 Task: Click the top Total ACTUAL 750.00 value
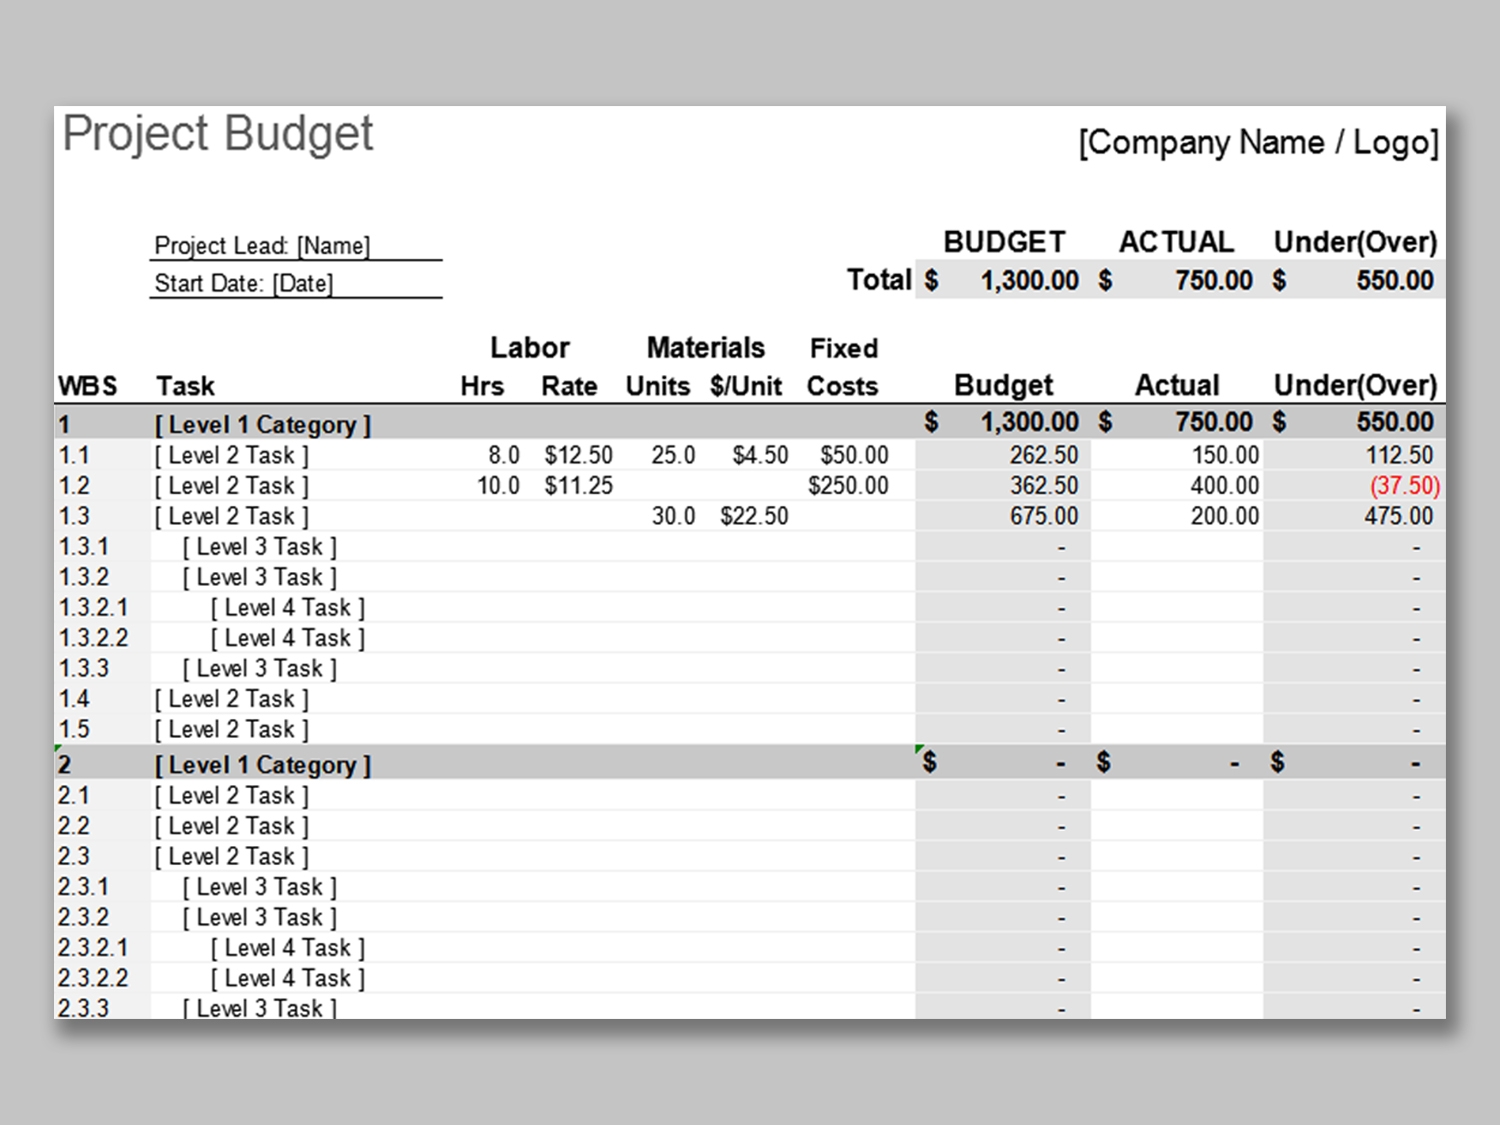(x=1213, y=281)
